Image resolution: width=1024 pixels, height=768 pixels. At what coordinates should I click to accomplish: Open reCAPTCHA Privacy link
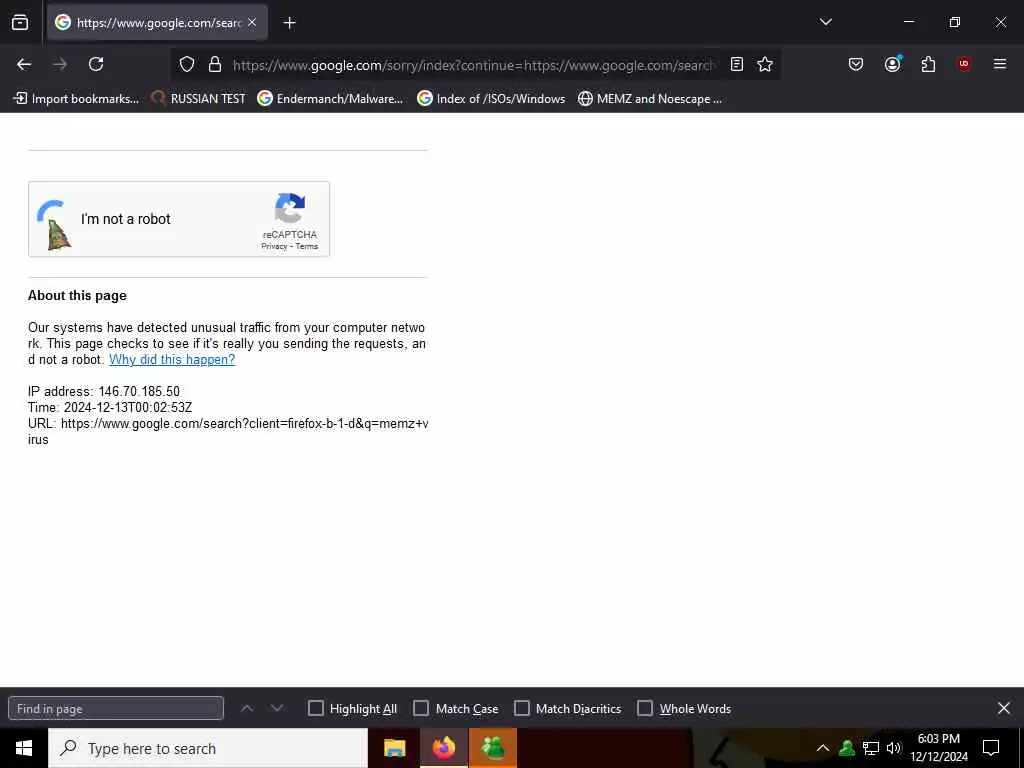[274, 246]
